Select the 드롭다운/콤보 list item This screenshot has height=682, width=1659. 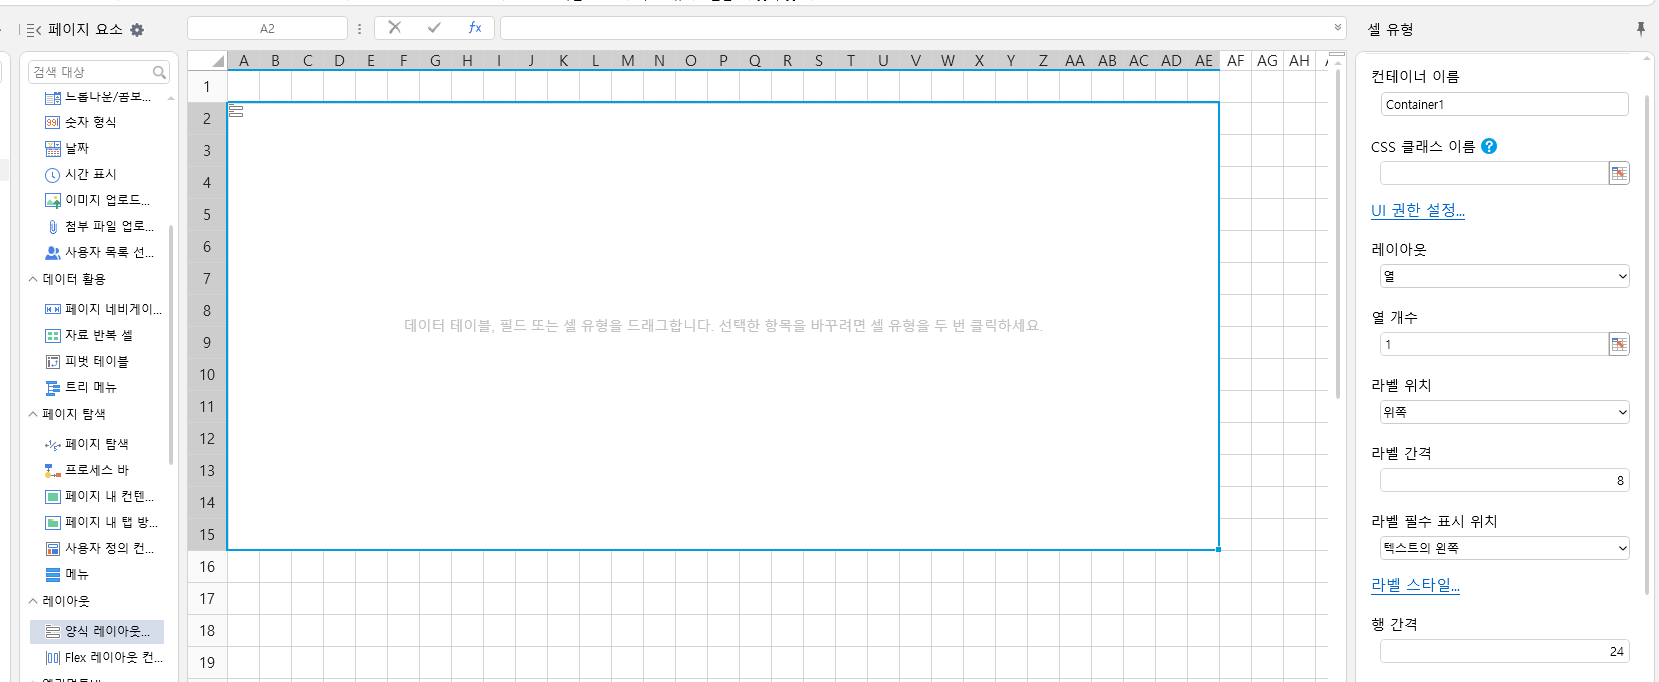pos(98,97)
